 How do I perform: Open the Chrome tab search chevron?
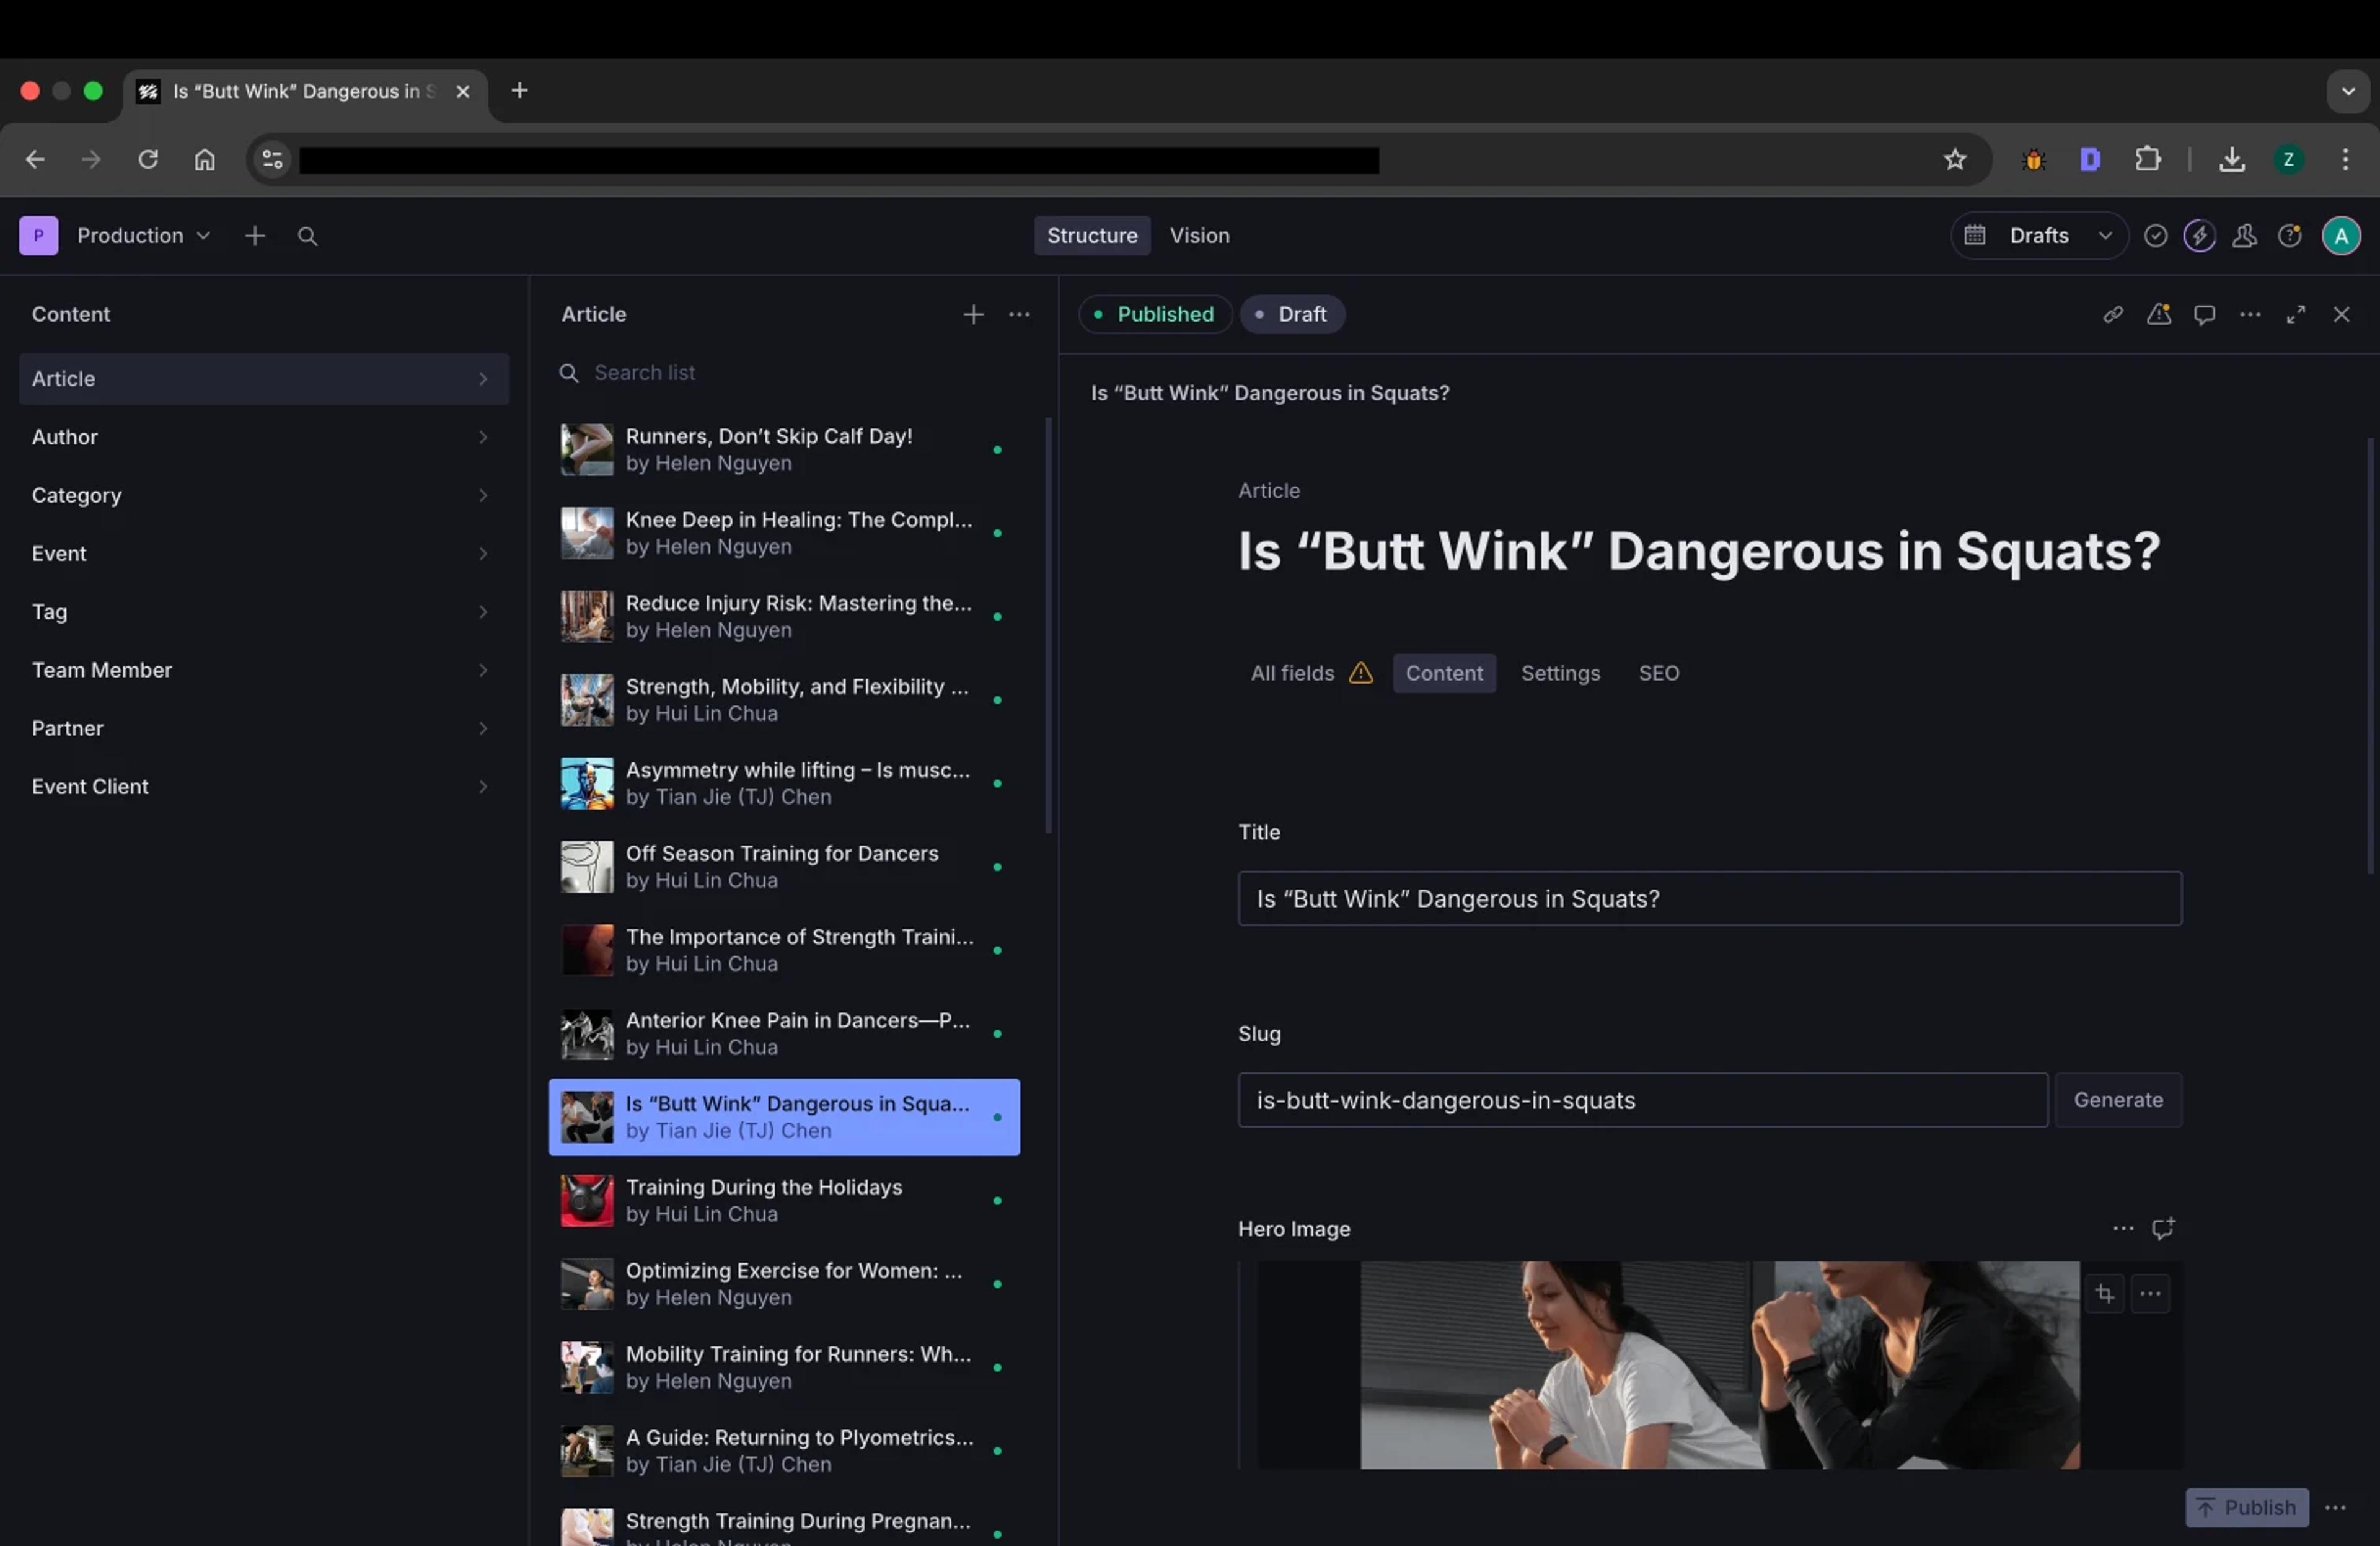[2348, 91]
